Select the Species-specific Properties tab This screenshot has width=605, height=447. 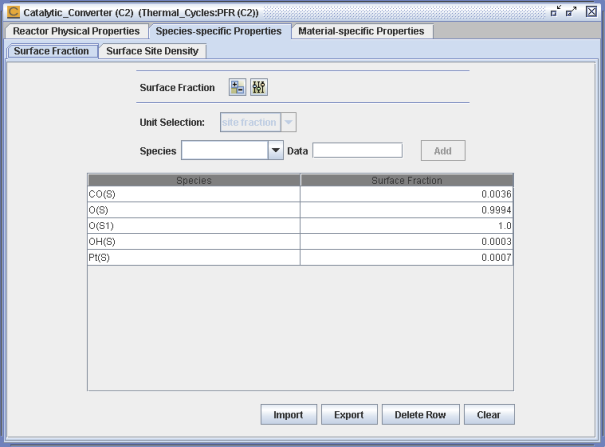coord(218,31)
